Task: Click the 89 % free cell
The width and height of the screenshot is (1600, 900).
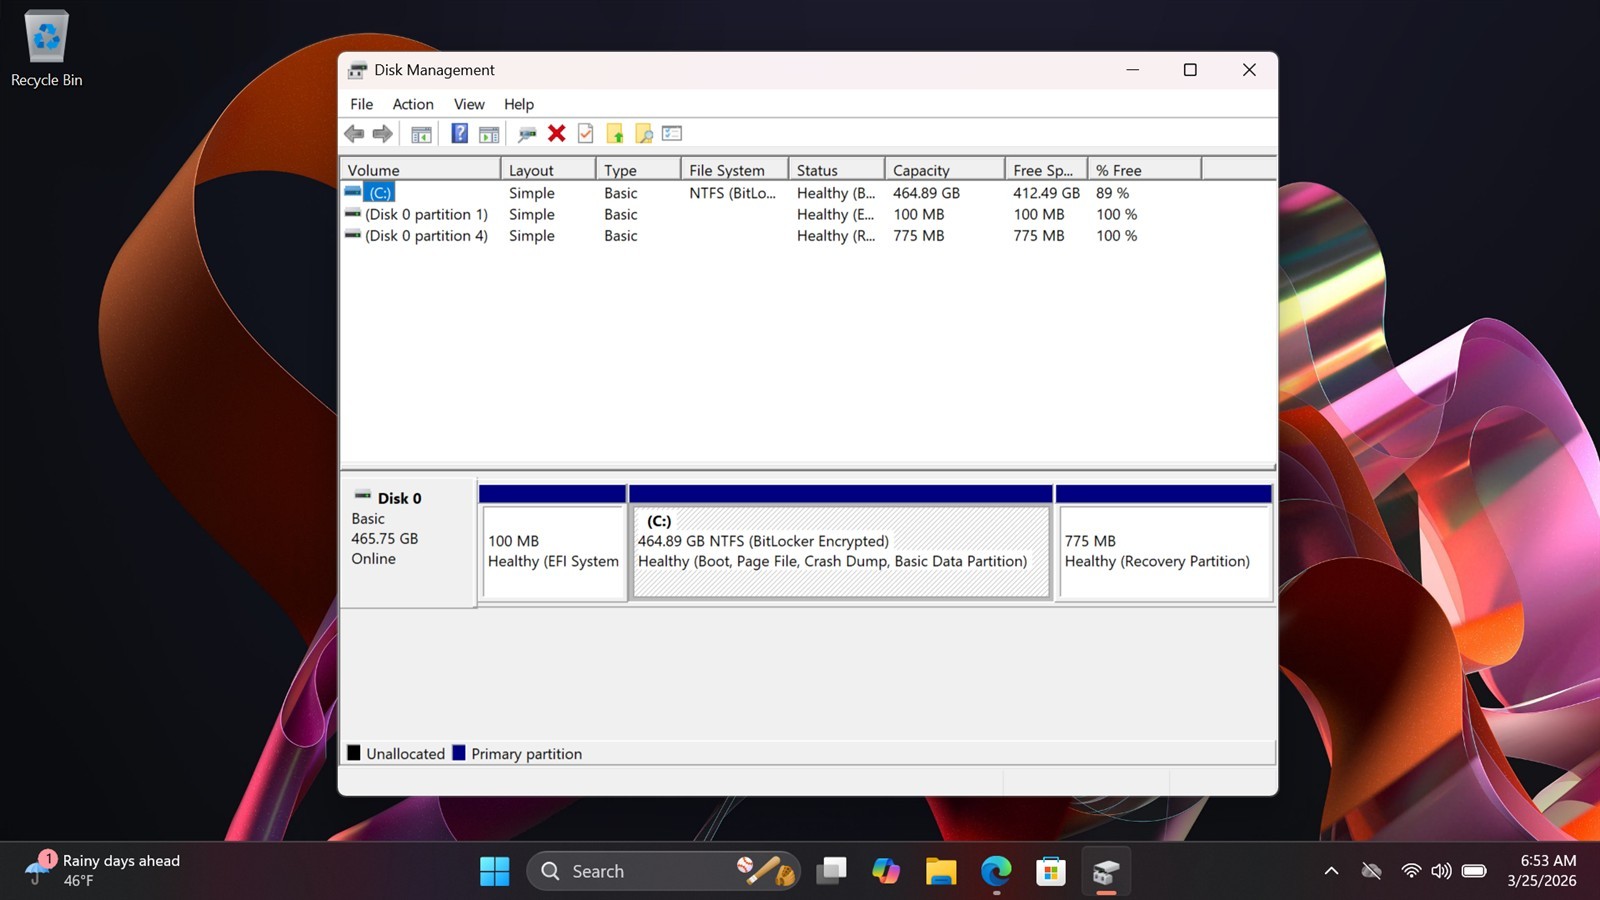Action: (x=1112, y=193)
